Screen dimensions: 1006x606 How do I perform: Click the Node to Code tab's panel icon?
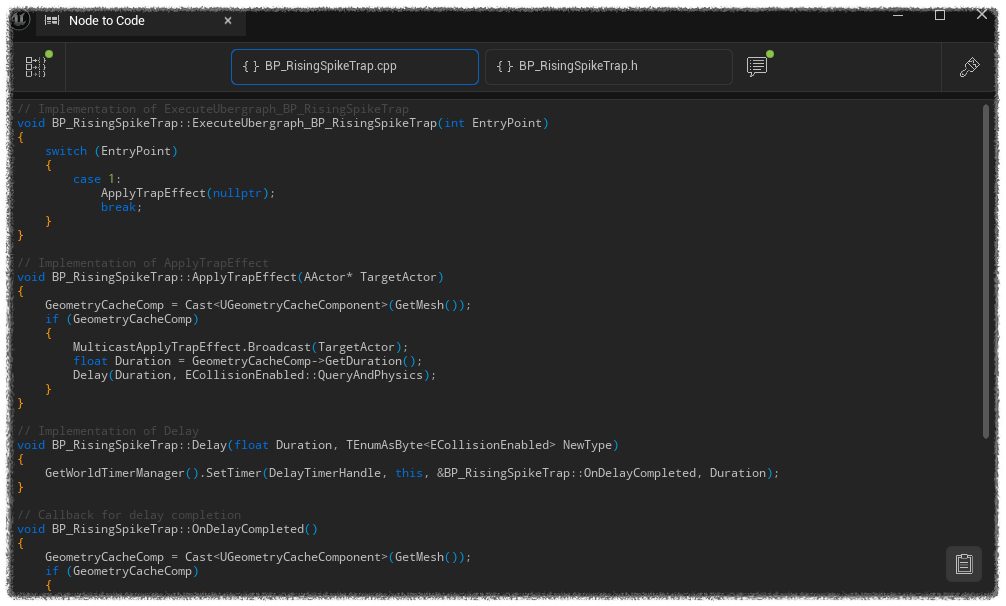52,21
